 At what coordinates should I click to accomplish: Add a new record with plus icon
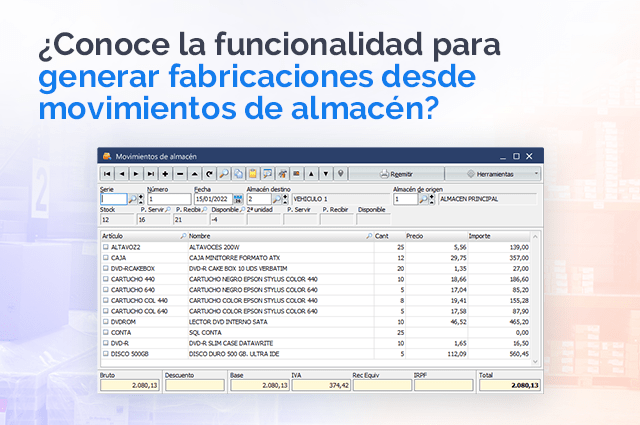(165, 174)
